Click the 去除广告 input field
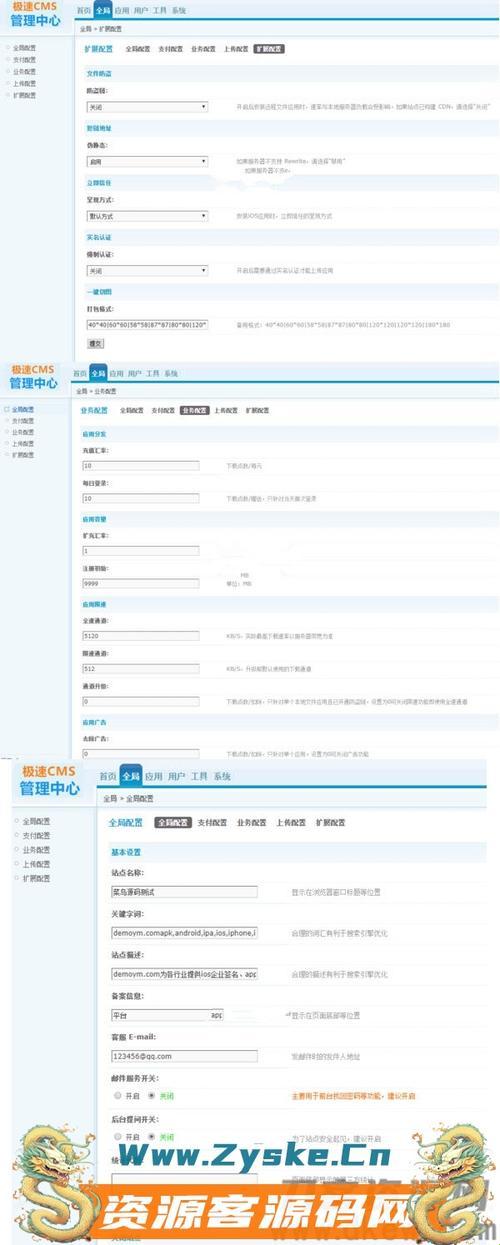 click(141, 753)
